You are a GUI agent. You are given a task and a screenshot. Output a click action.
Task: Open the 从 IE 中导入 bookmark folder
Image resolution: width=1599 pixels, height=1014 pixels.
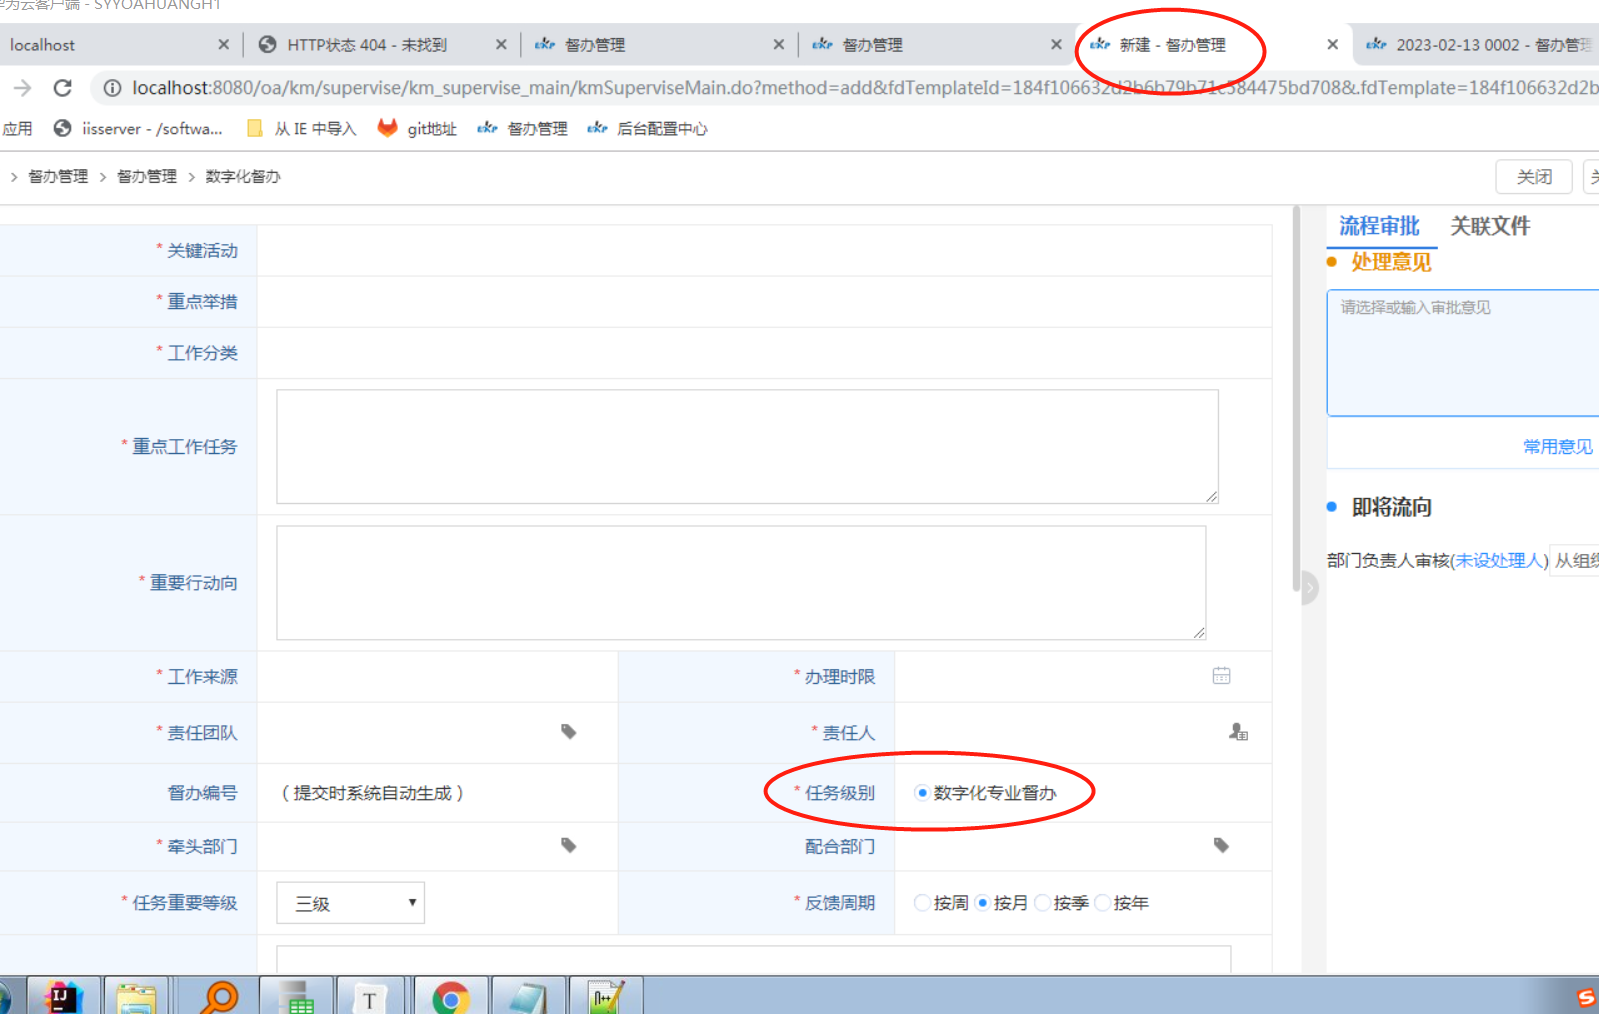point(301,128)
